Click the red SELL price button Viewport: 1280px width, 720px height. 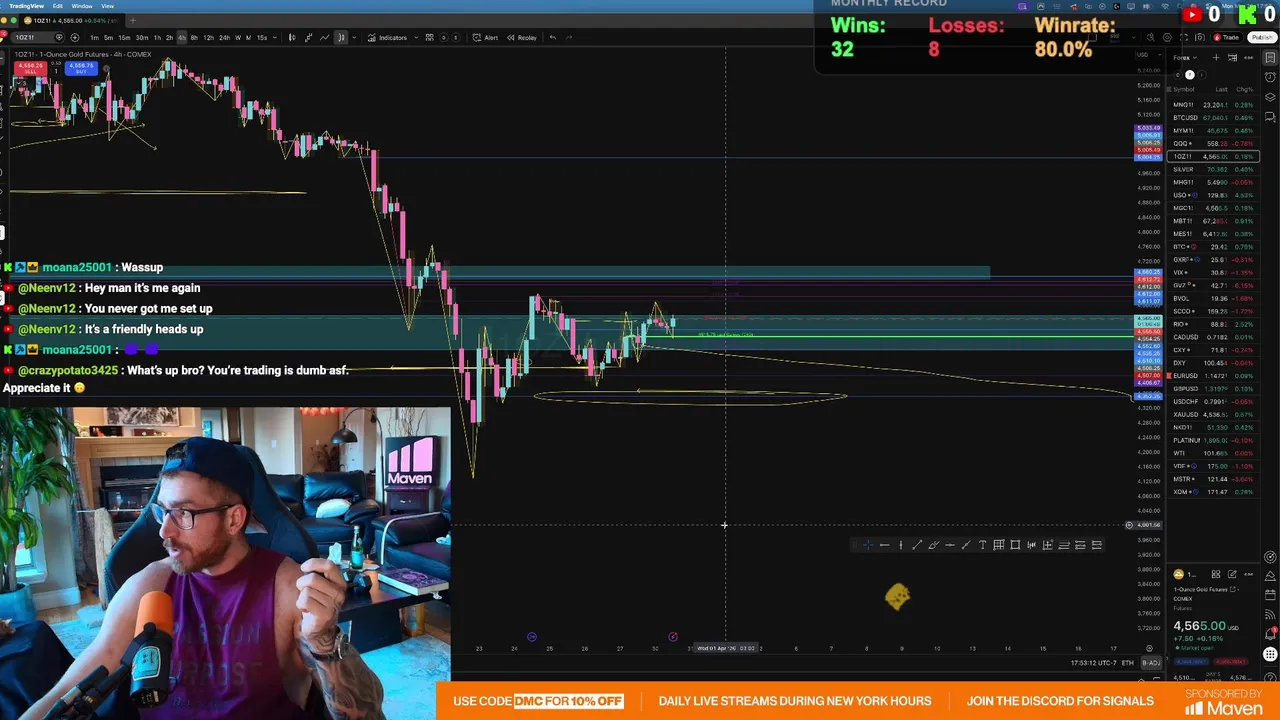tap(30, 69)
